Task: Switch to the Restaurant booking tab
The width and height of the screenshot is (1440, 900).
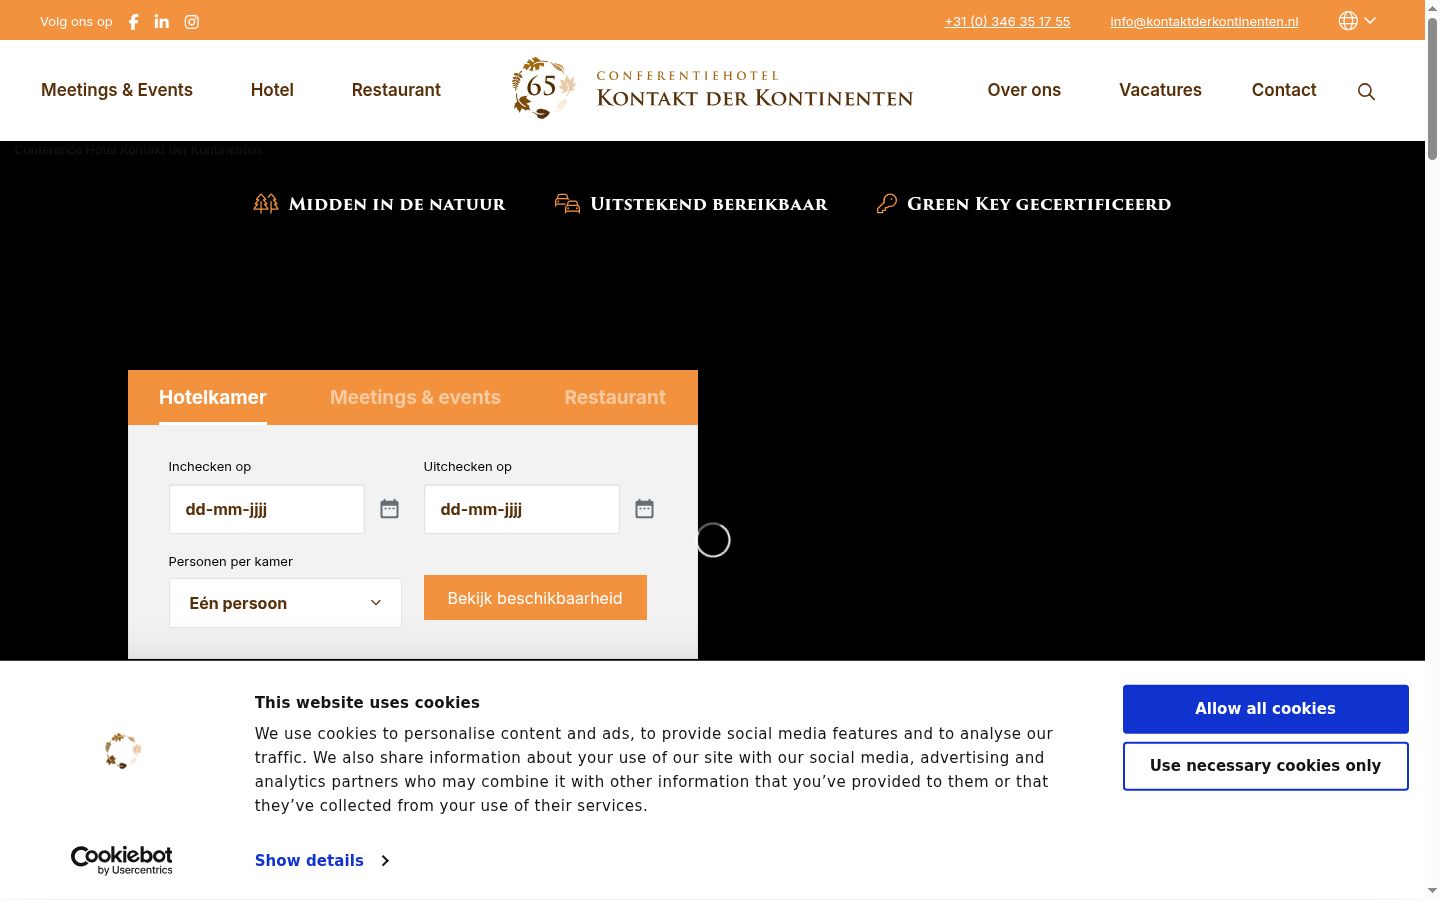Action: [615, 397]
